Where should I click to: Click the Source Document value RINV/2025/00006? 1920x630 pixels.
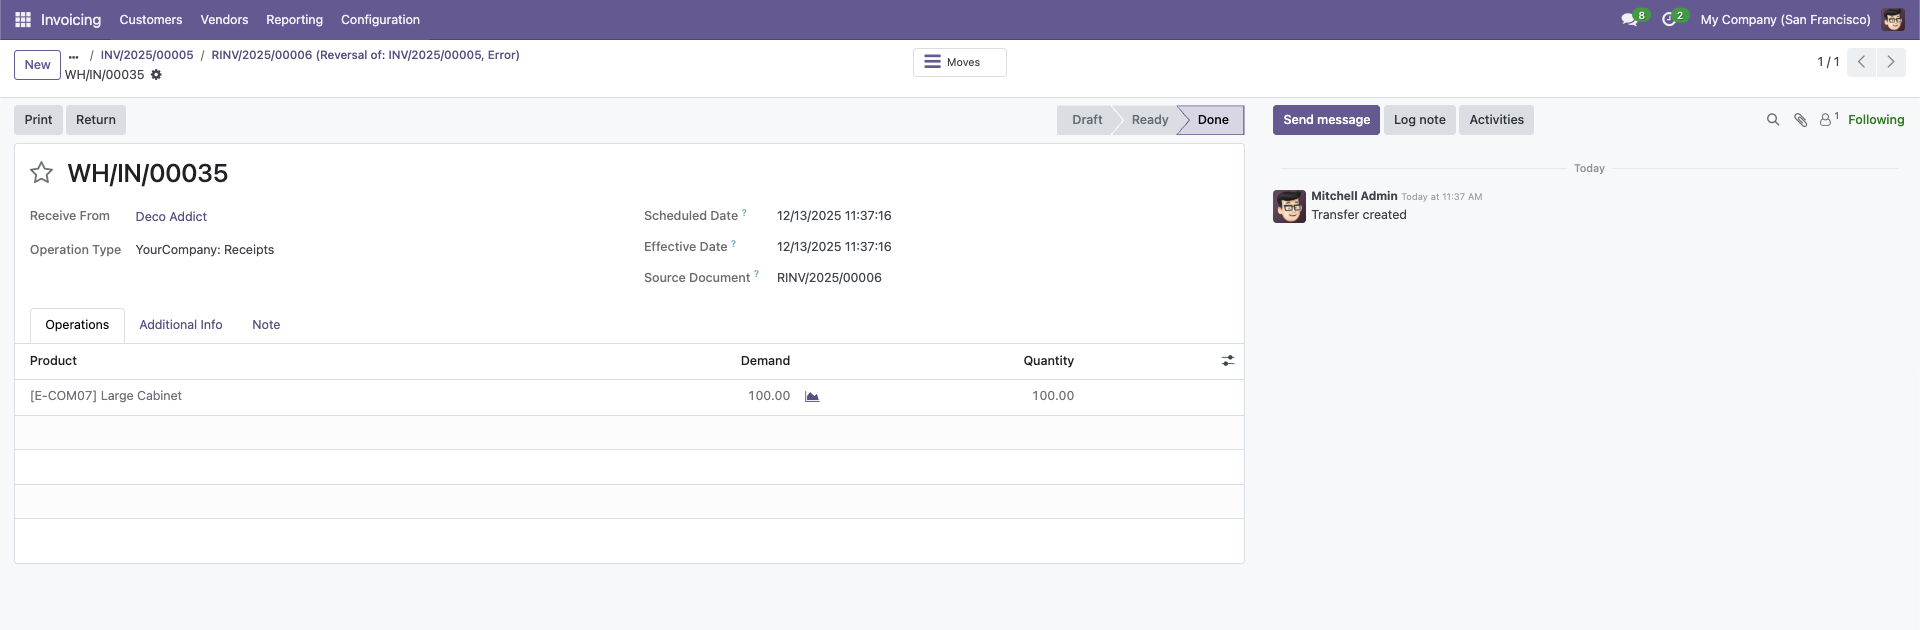pos(829,278)
